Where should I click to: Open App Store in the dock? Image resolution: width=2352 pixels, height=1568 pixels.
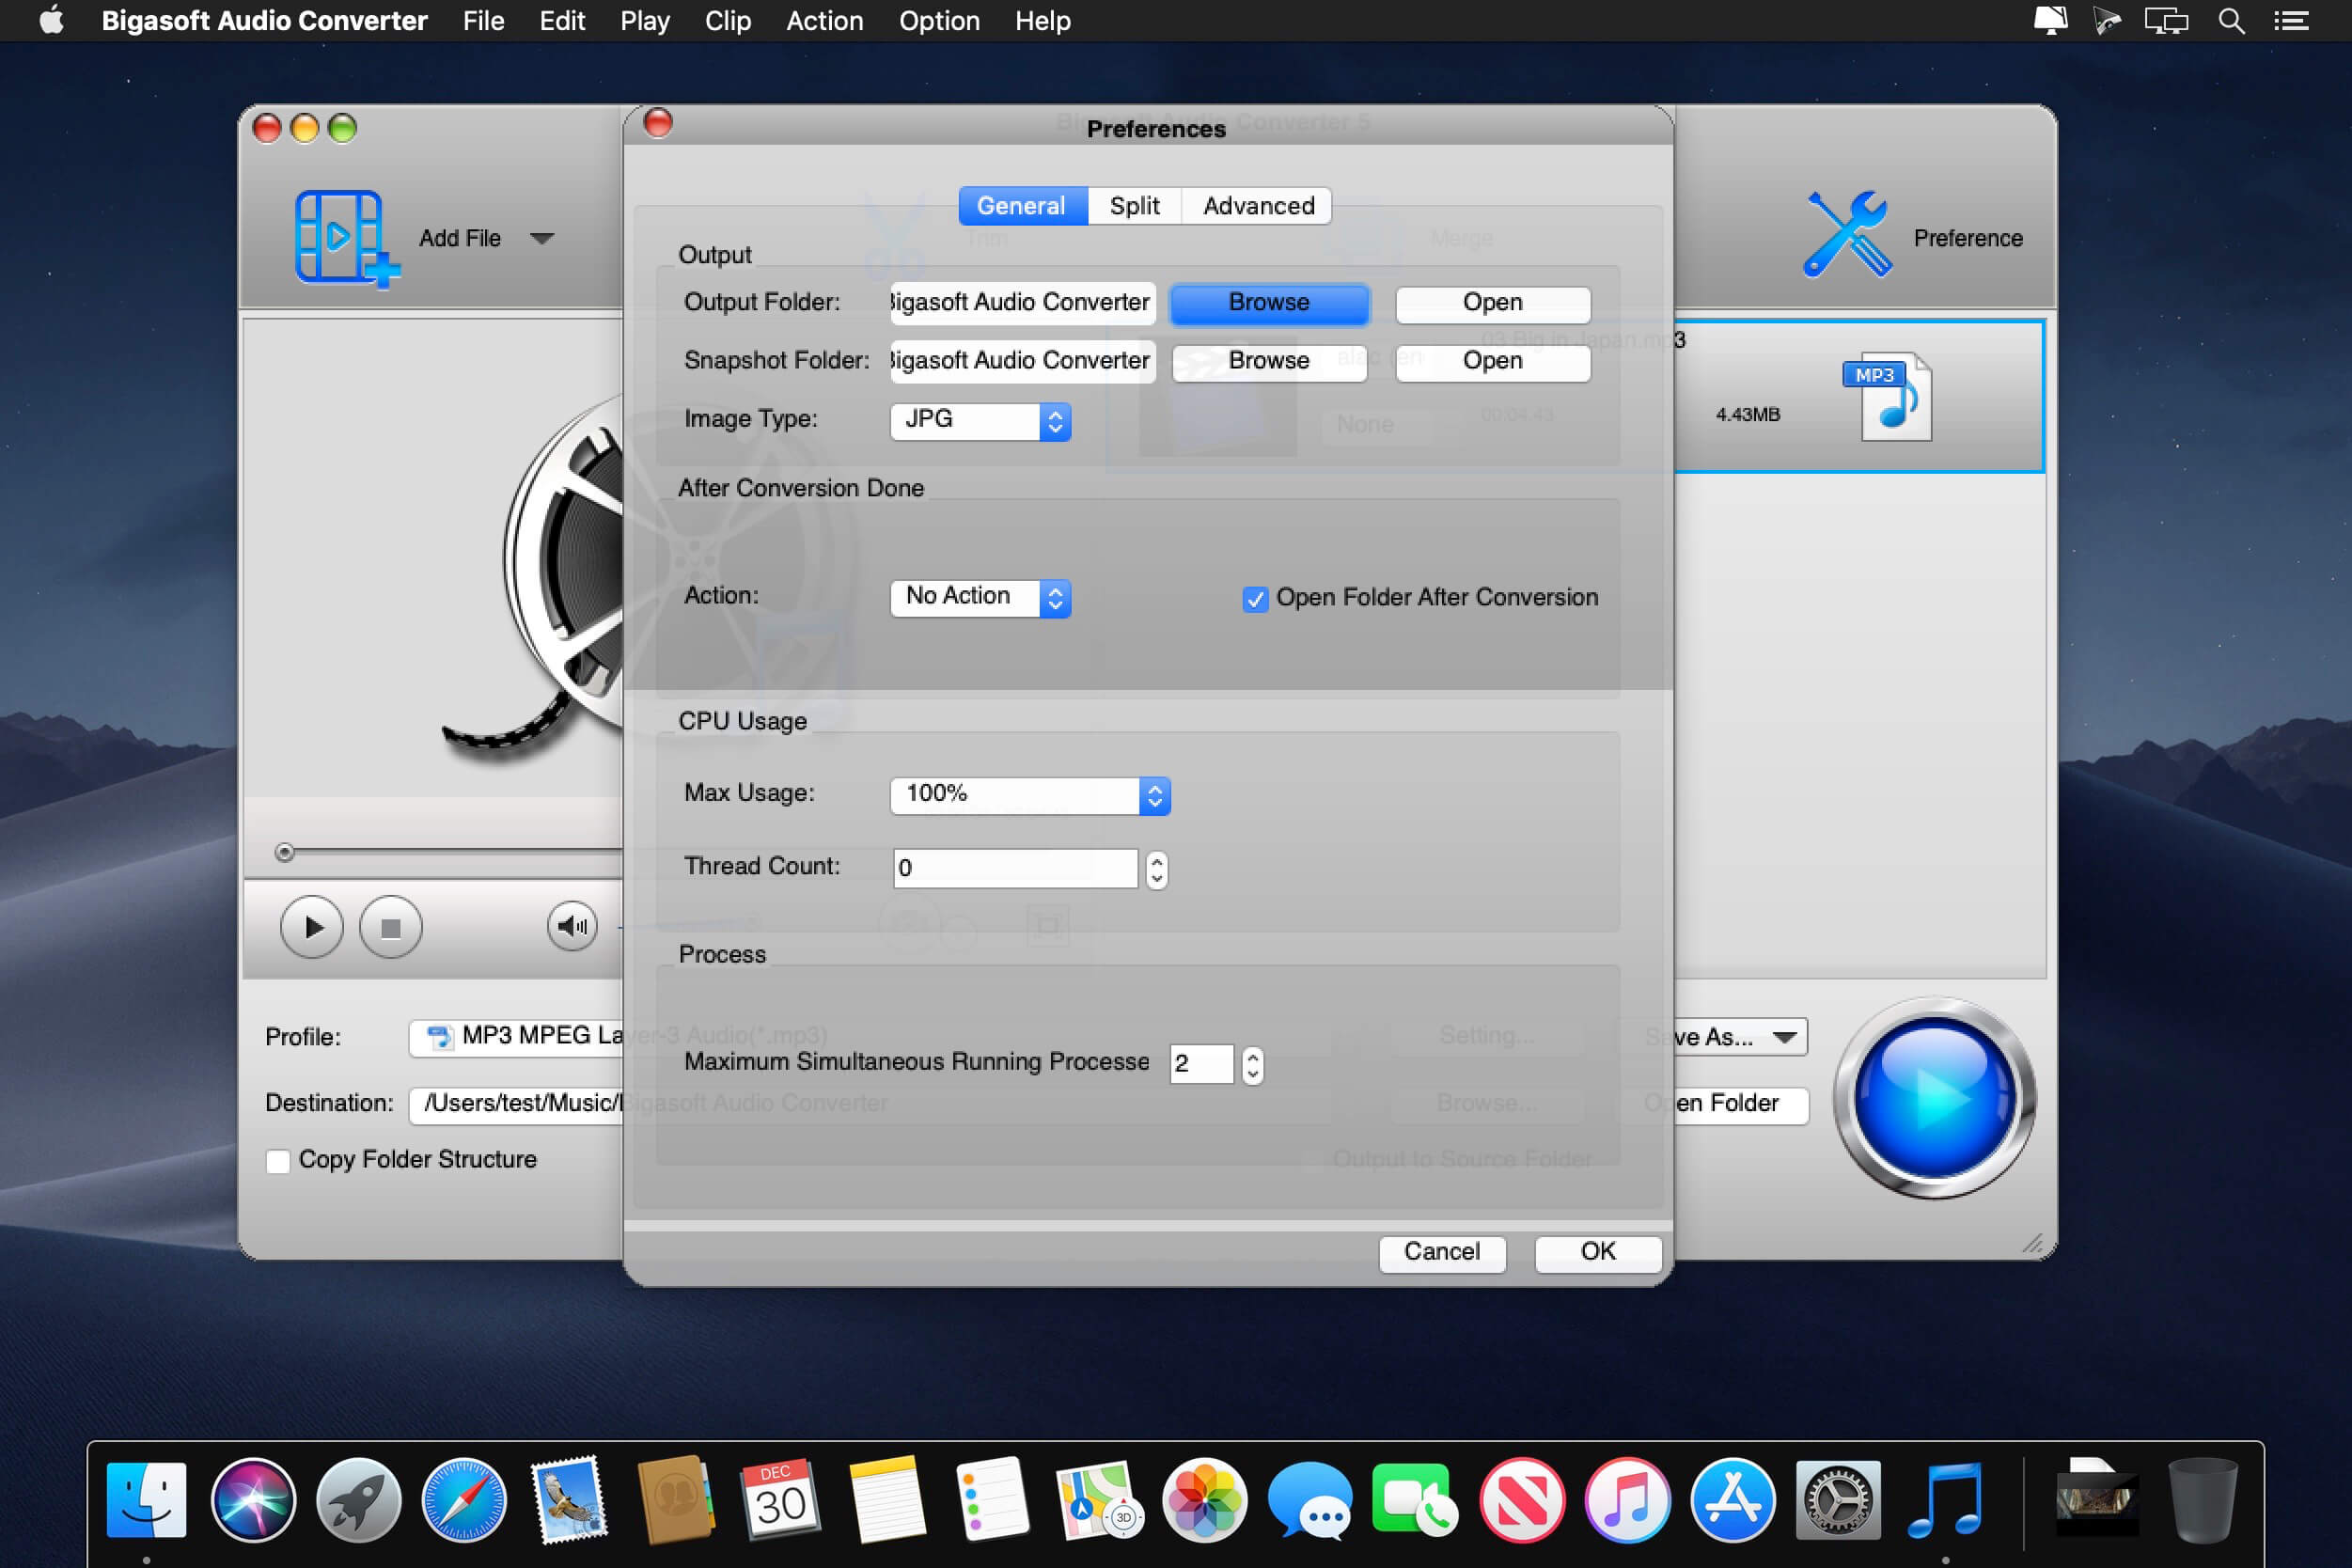pyautogui.click(x=1733, y=1500)
